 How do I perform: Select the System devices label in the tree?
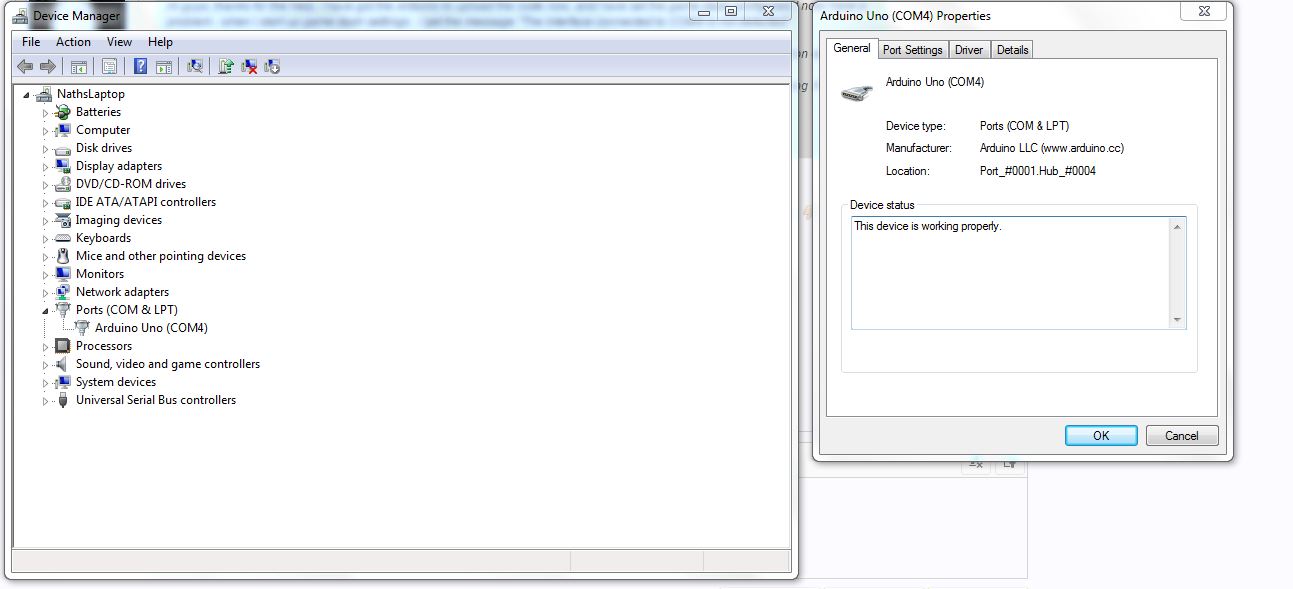(x=116, y=382)
